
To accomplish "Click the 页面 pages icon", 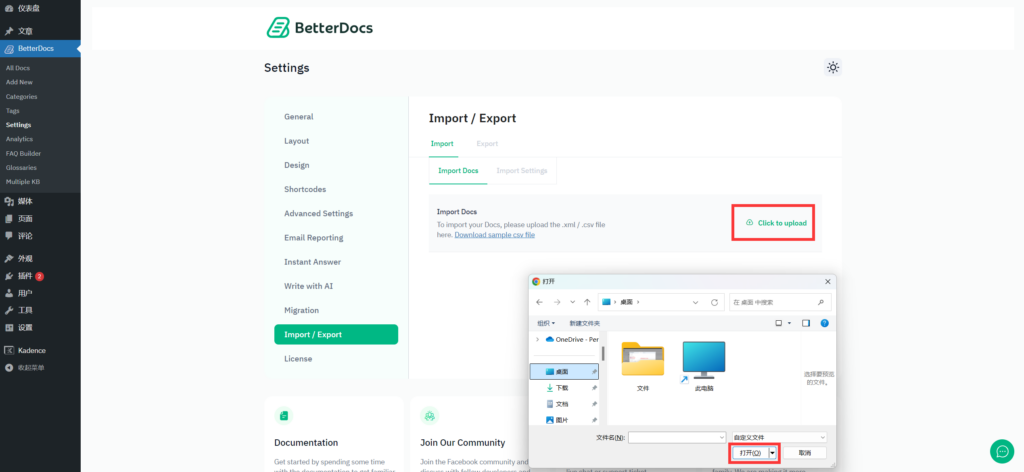I will point(9,219).
